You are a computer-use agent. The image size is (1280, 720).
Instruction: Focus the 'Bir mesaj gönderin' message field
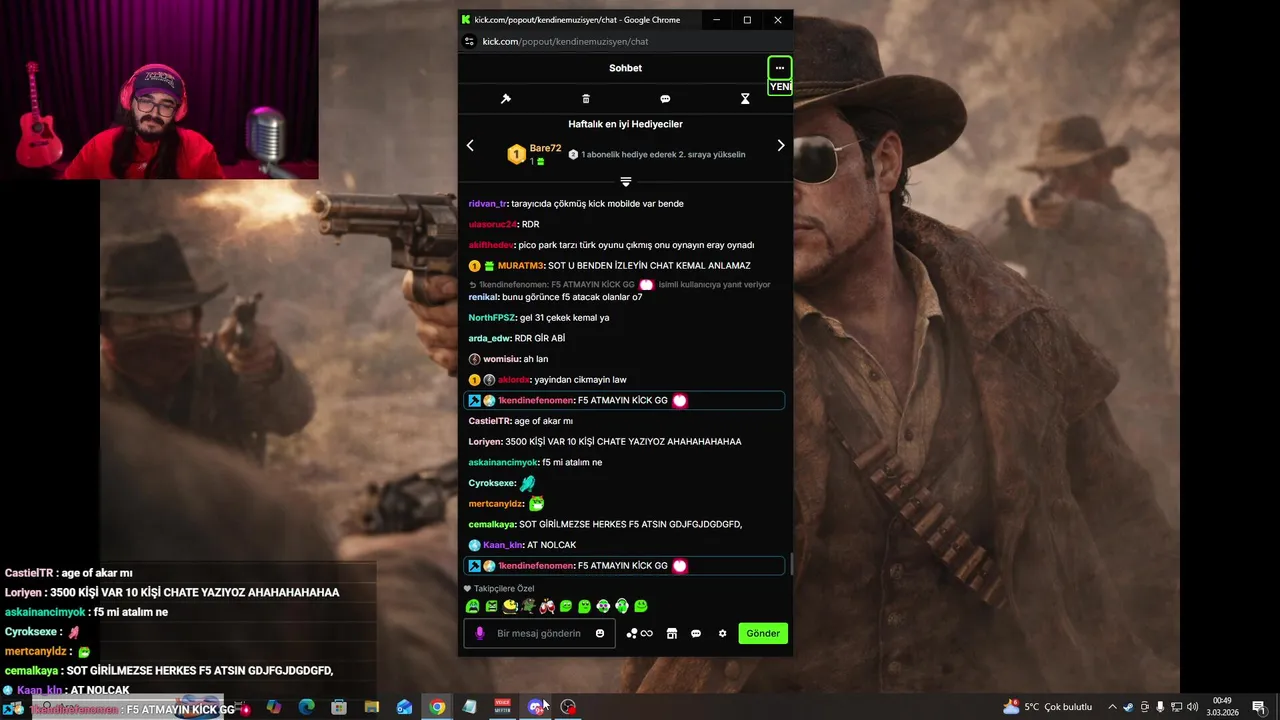point(539,633)
